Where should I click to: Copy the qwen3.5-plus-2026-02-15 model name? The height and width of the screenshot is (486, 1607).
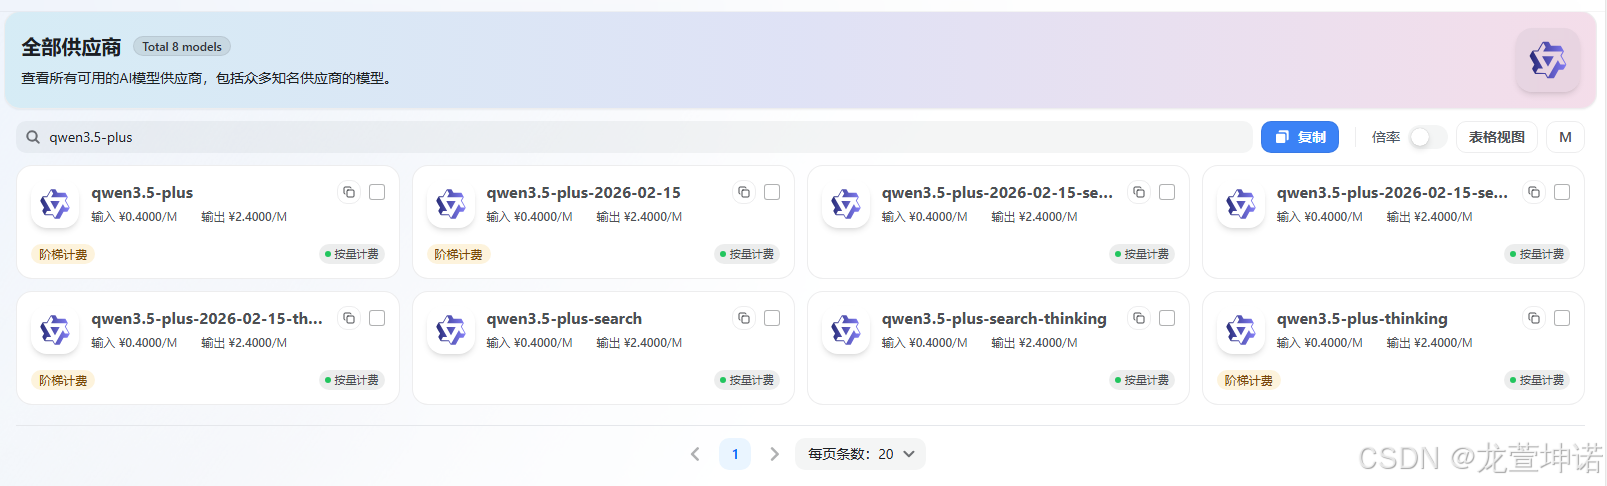744,192
